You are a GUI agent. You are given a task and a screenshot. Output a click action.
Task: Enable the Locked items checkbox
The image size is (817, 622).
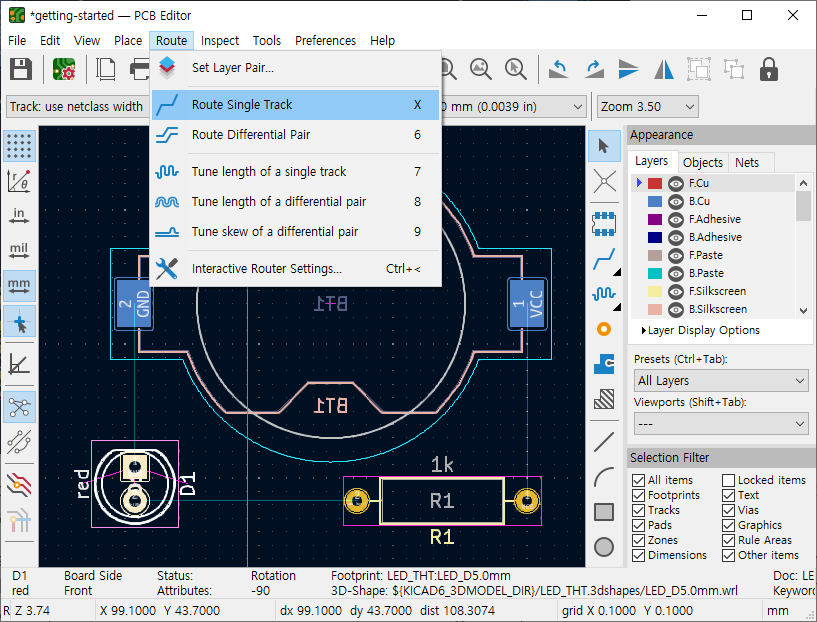pos(728,480)
